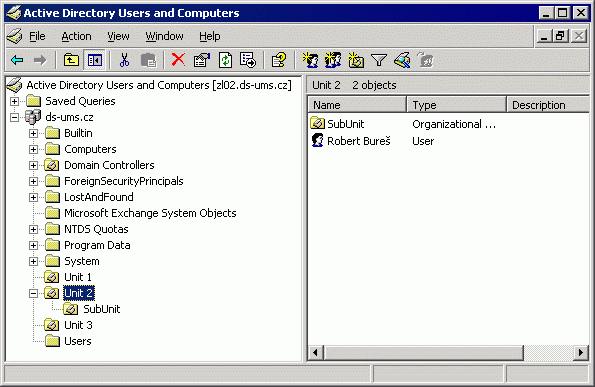
Task: Click the Cut scissors icon
Action: point(124,60)
